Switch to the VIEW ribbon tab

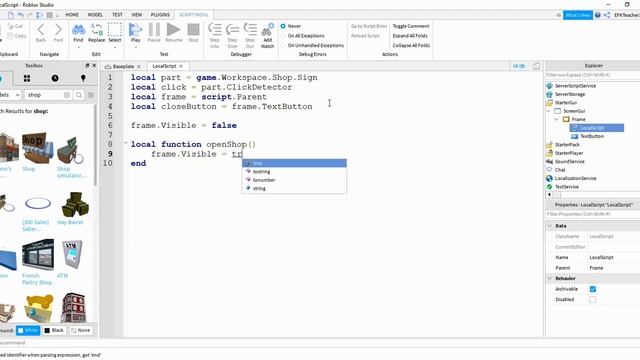(x=137, y=15)
